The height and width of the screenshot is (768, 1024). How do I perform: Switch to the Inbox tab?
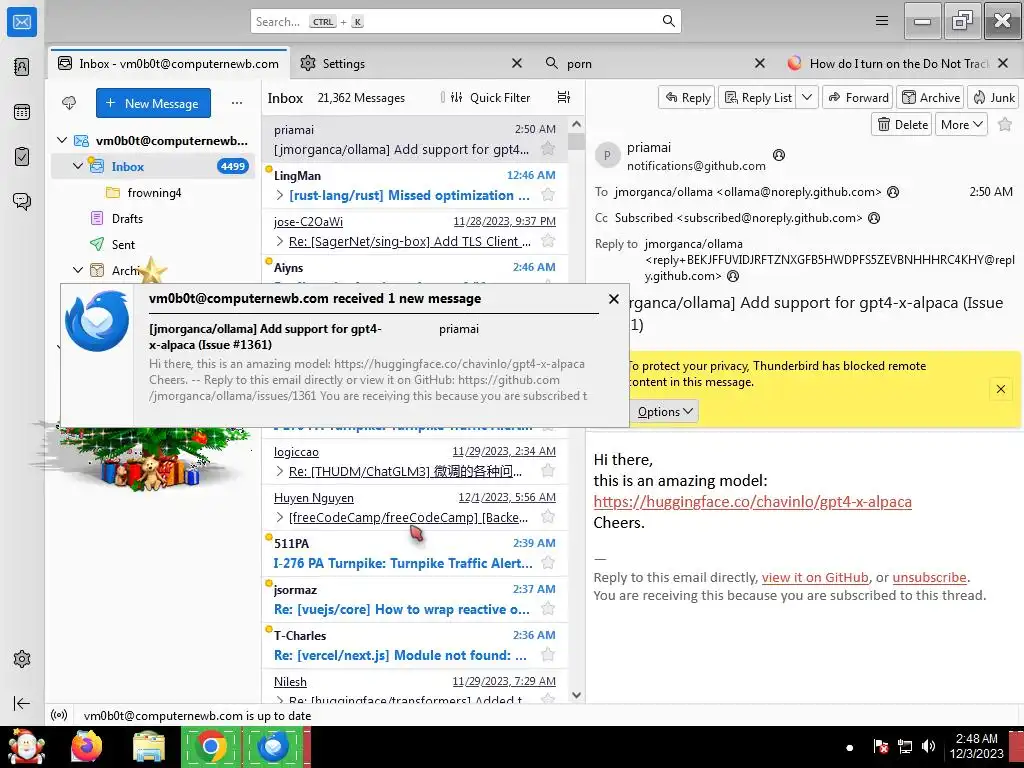click(x=168, y=63)
